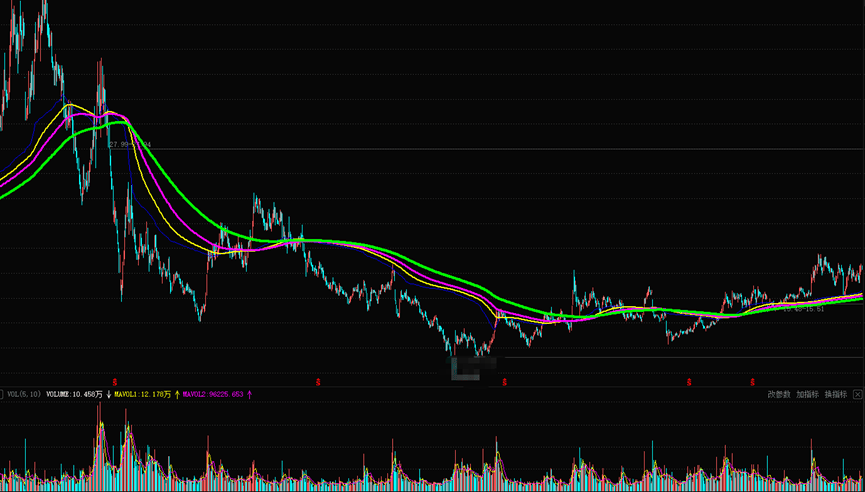
Task: Click the white down arrow after VOLUME value
Action: [108, 395]
